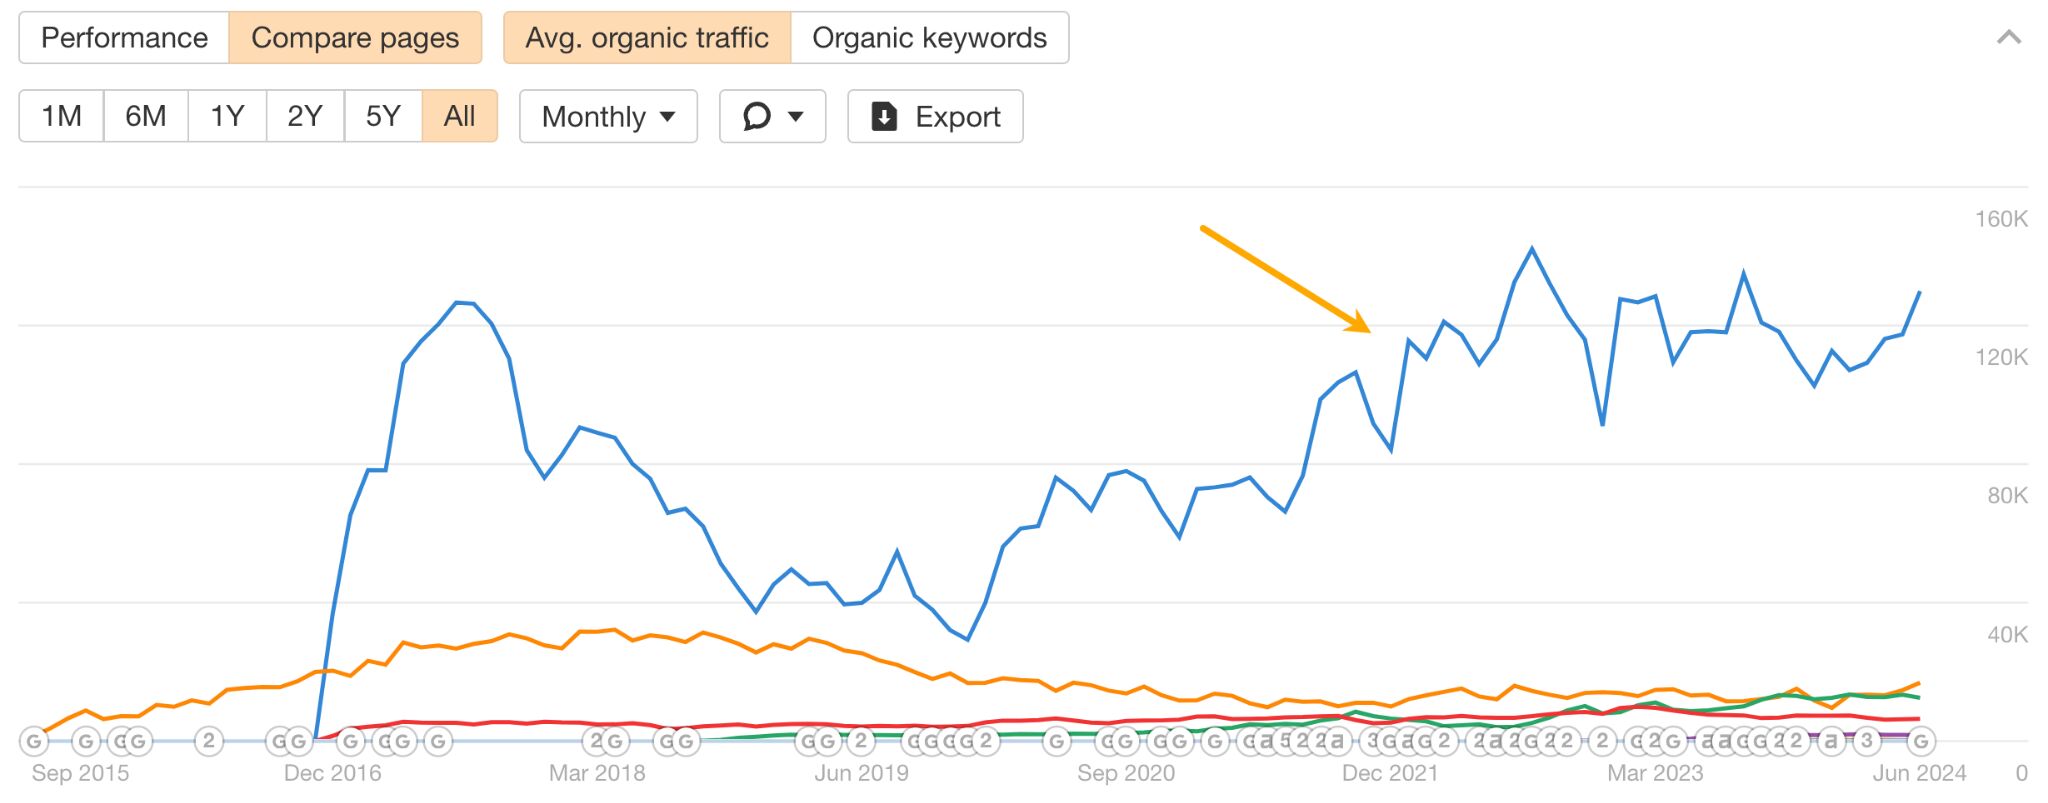2048x803 pixels.
Task: Open the Monthly granularity dropdown
Action: [606, 116]
